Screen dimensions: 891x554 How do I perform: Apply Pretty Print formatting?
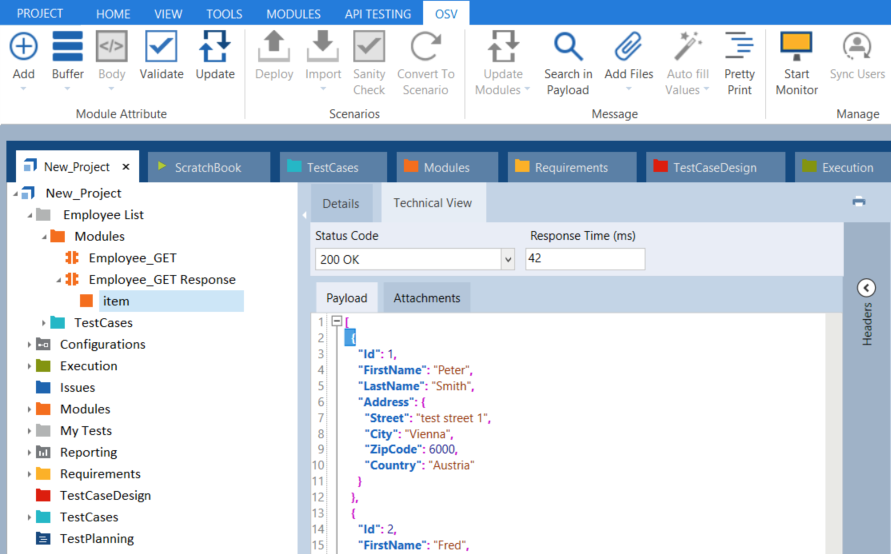739,48
